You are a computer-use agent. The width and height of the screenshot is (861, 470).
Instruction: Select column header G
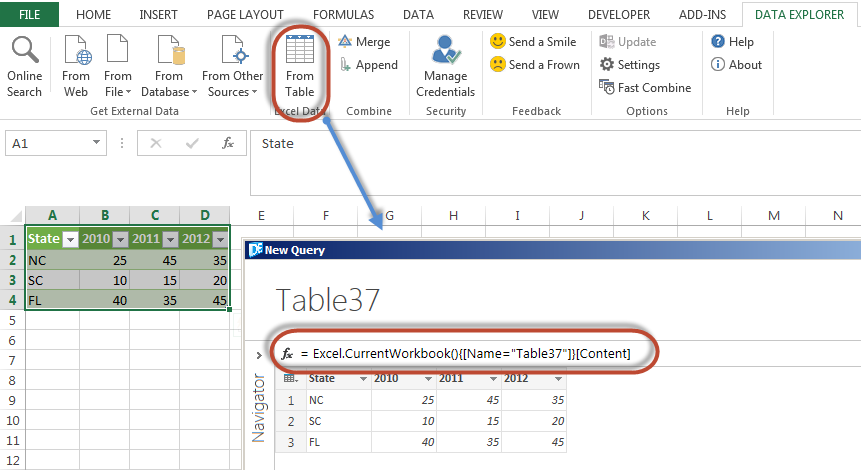pos(389,215)
